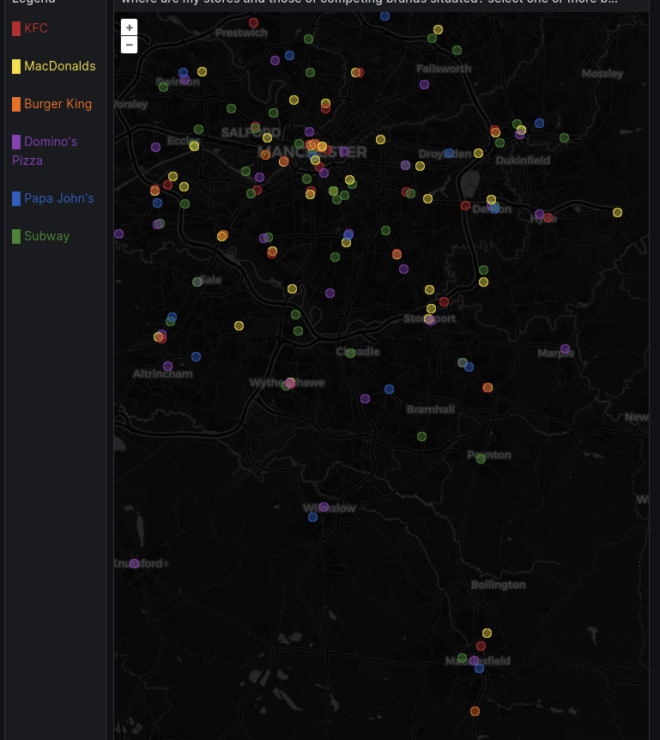Click the yellow marker north of Macclesfield
This screenshot has width=660, height=740.
(487, 633)
